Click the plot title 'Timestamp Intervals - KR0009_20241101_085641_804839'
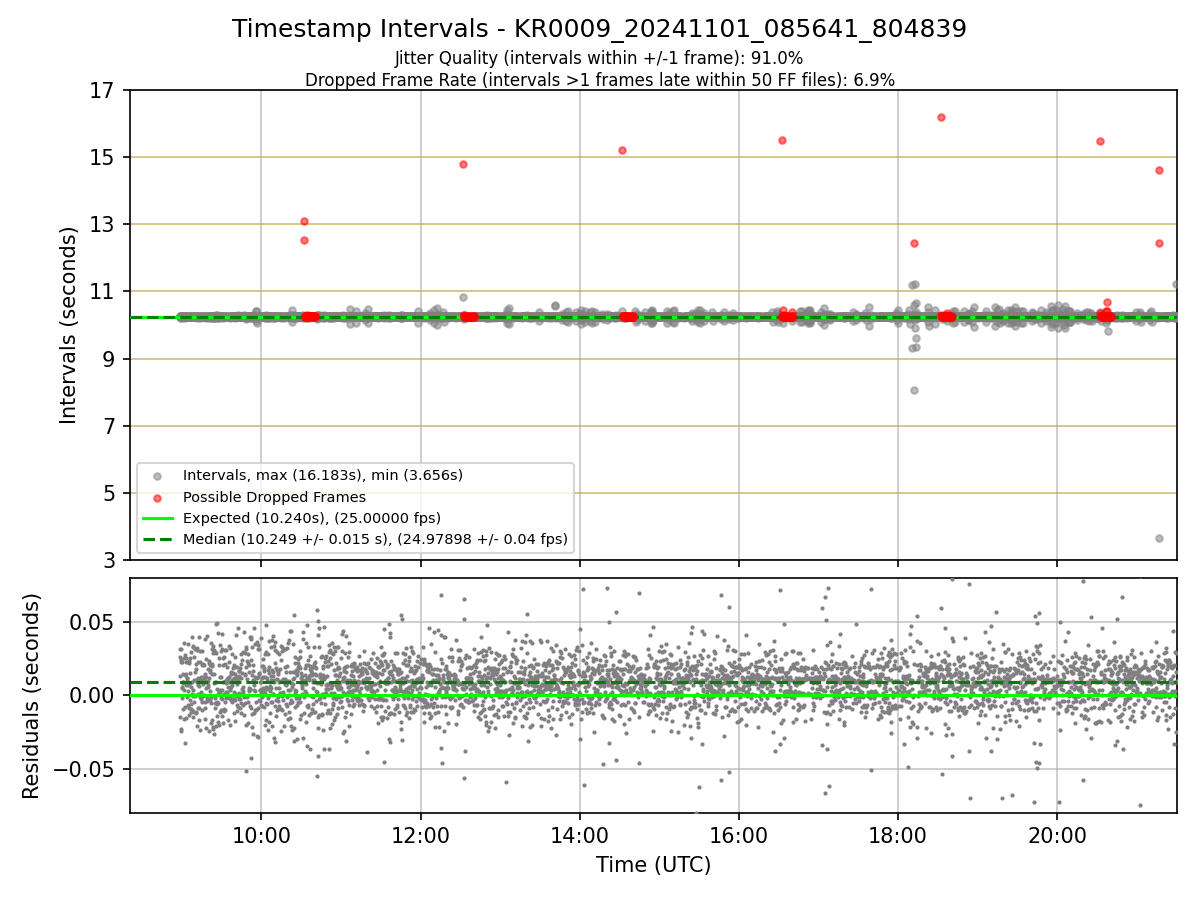Viewport: 1200px width, 900px height. point(599,29)
